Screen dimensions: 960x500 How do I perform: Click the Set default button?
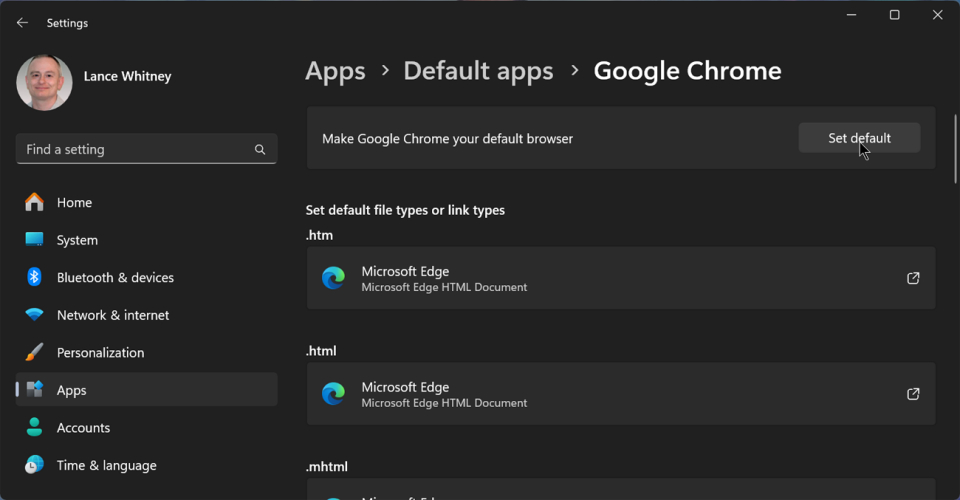click(859, 138)
